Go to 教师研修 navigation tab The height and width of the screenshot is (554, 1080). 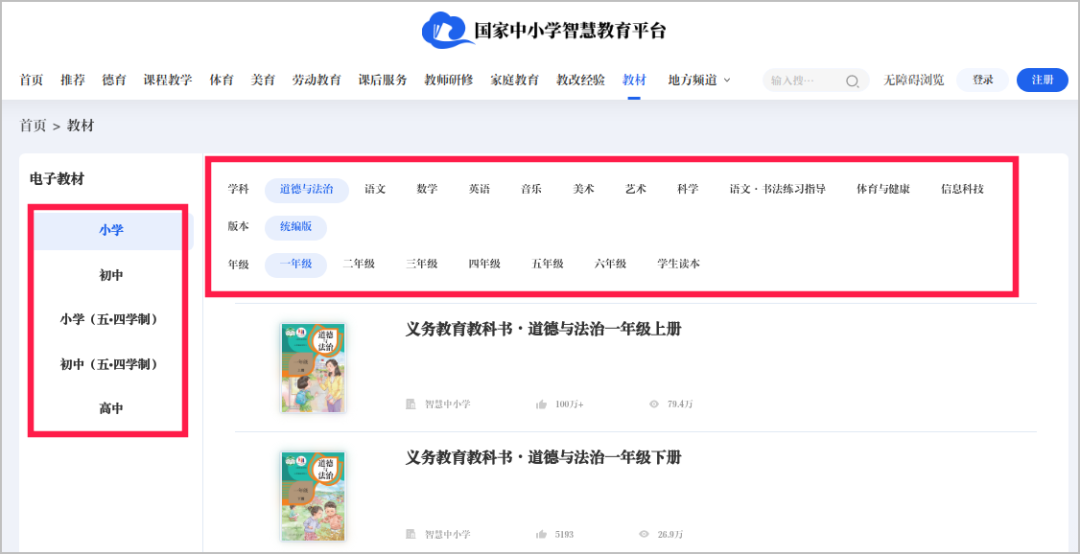pyautogui.click(x=448, y=80)
